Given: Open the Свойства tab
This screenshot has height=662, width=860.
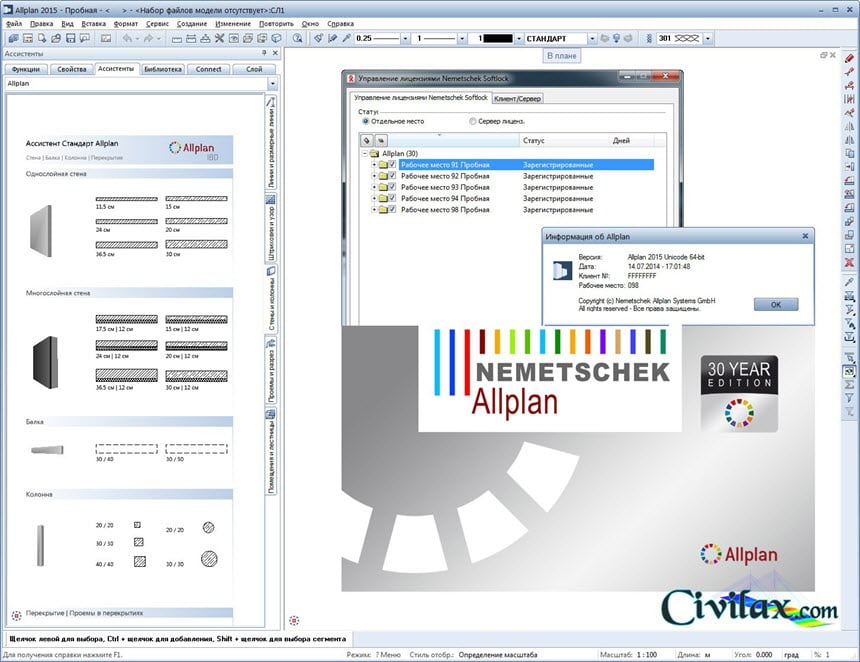Looking at the screenshot, I should [x=72, y=69].
